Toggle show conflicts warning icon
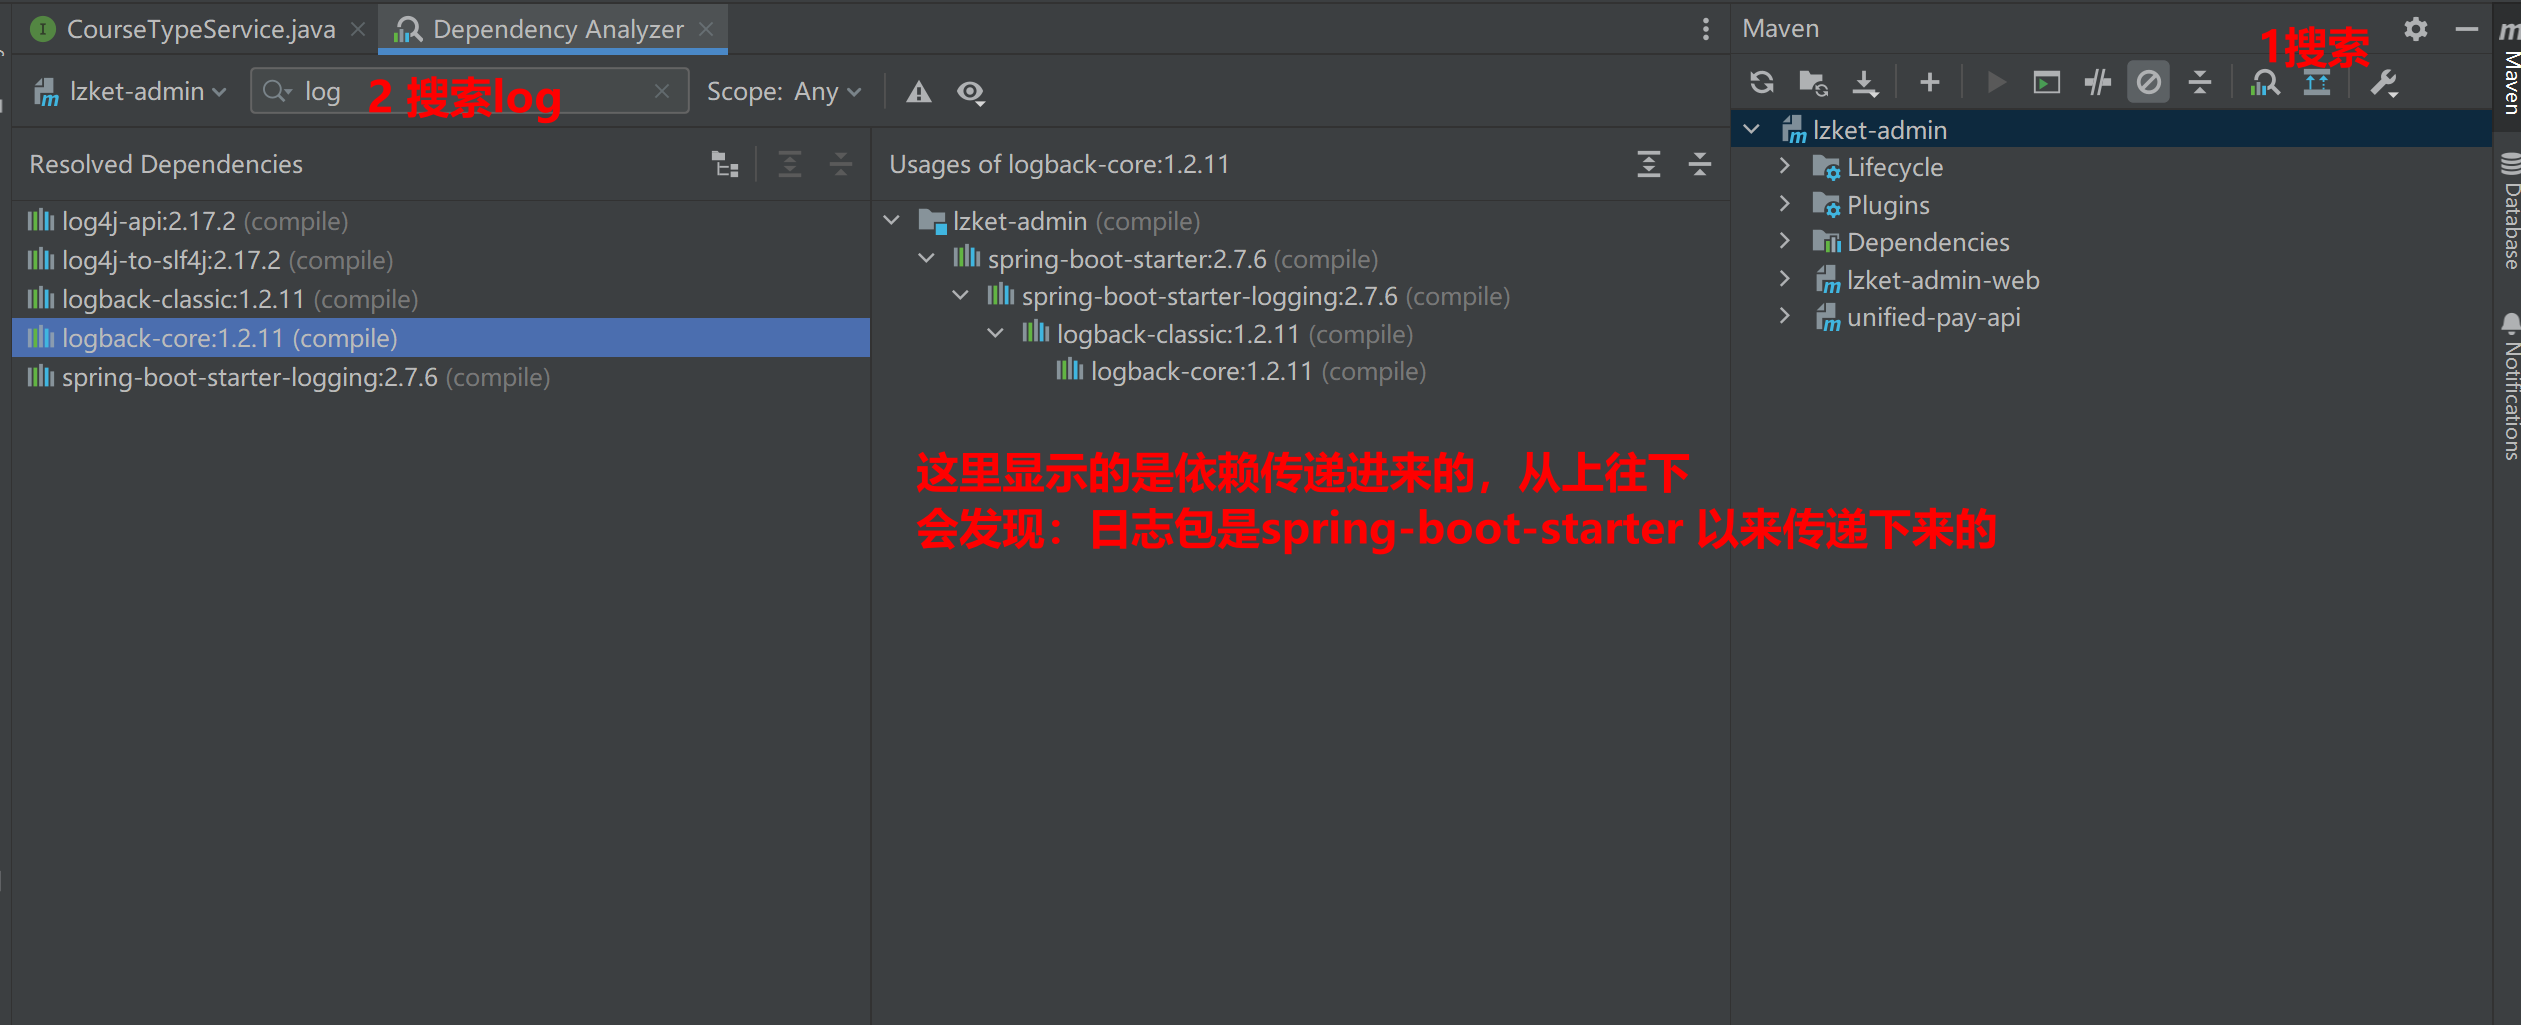This screenshot has height=1025, width=2521. click(x=918, y=92)
